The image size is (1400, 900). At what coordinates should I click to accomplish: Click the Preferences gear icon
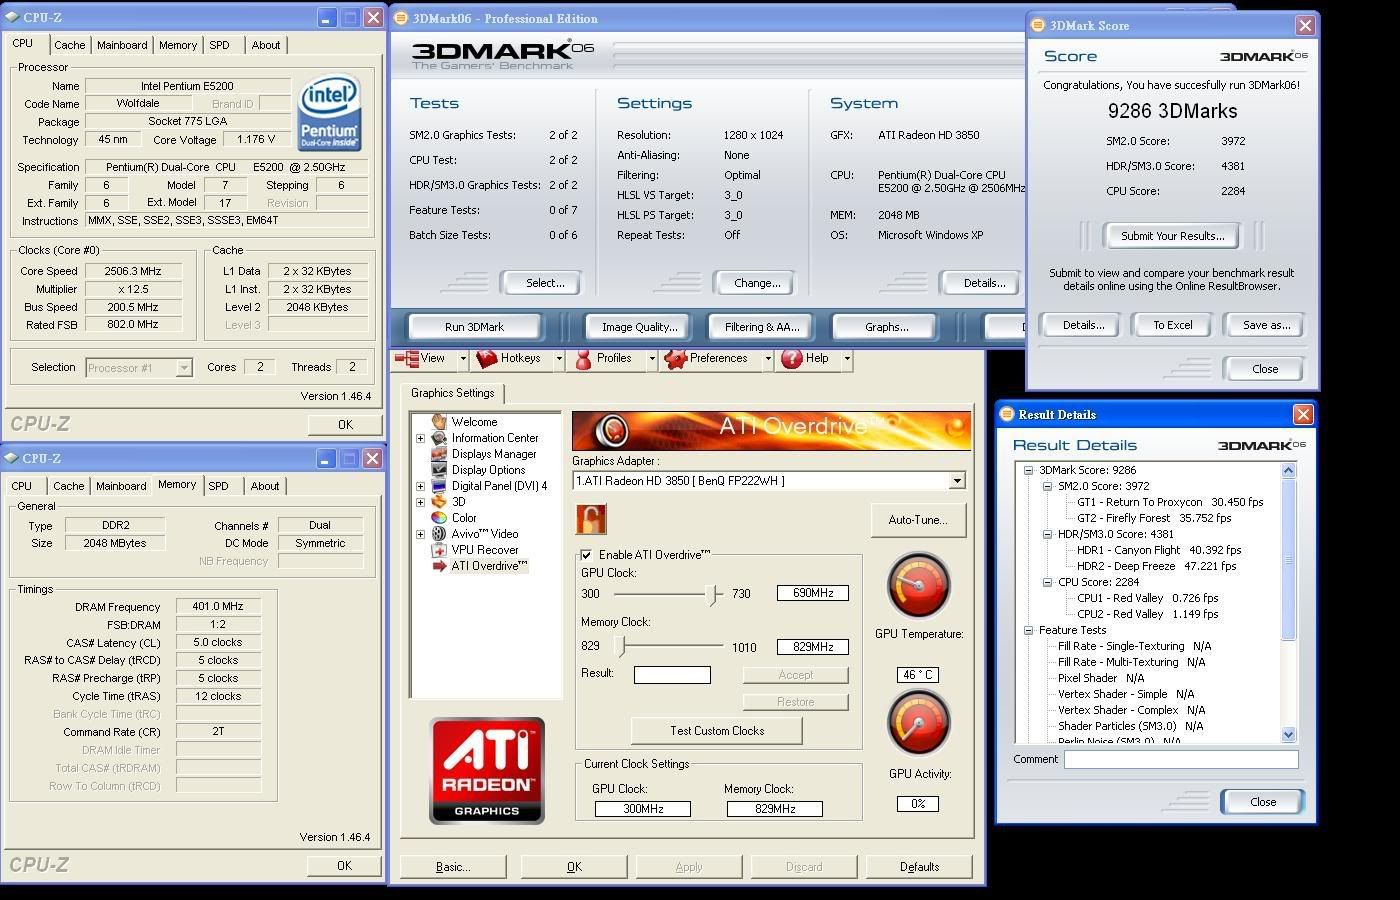coord(675,358)
